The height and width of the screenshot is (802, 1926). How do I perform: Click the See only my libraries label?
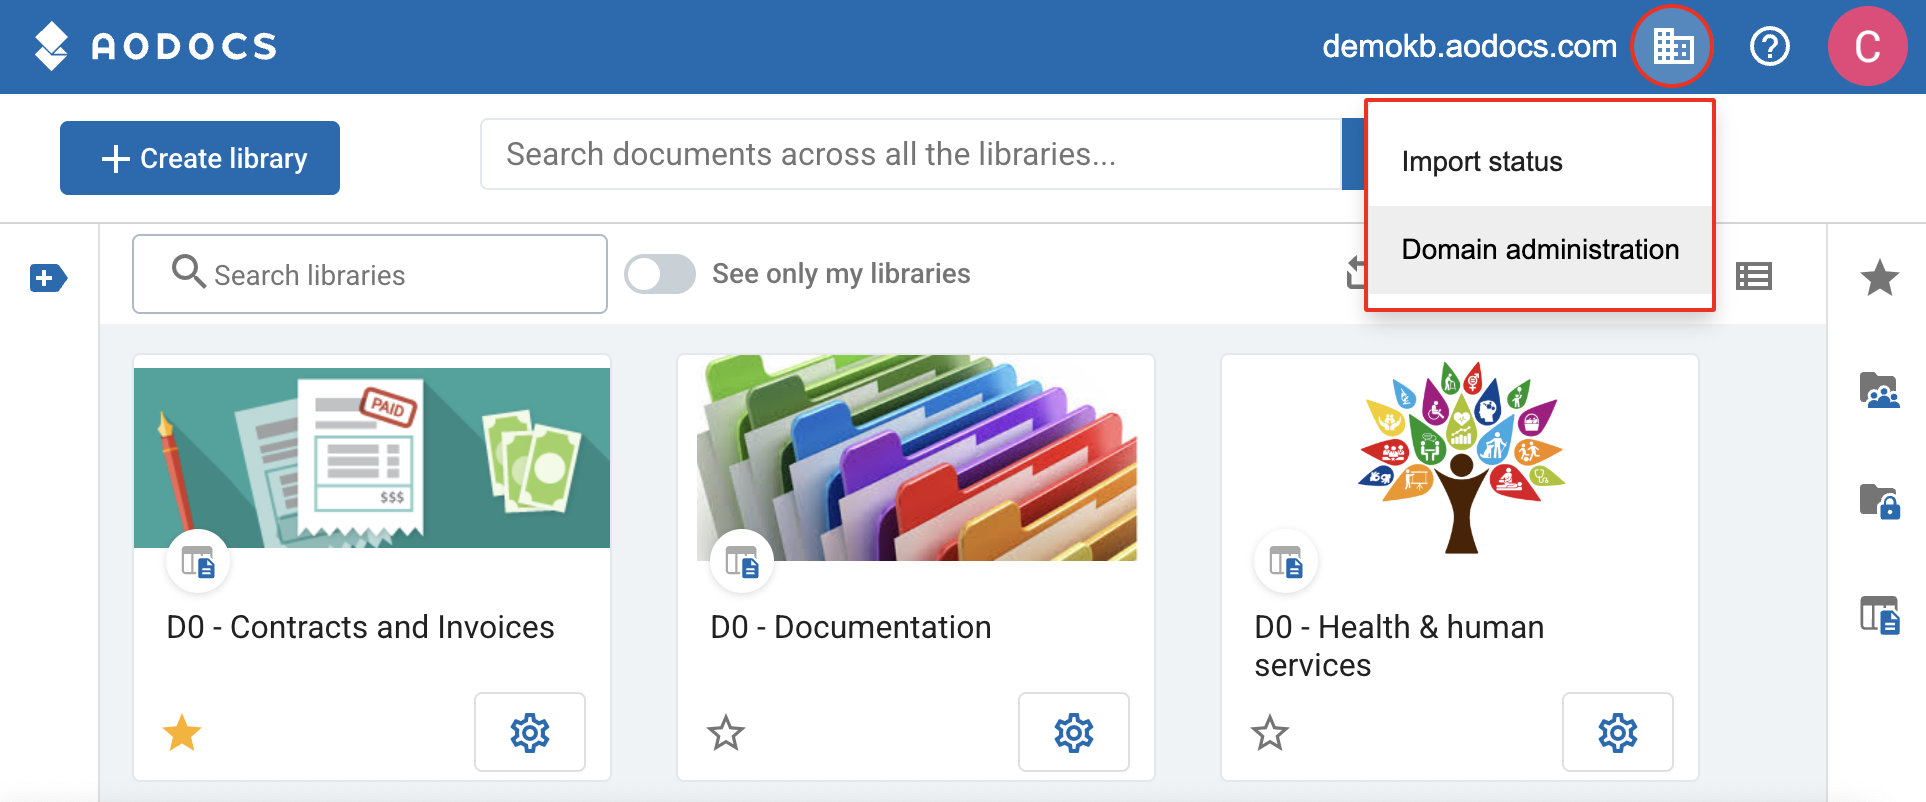coord(841,274)
